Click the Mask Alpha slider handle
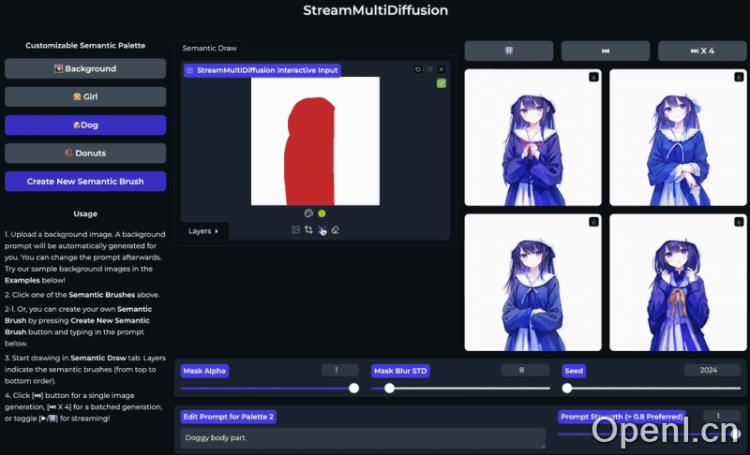The width and height of the screenshot is (750, 455). point(354,388)
